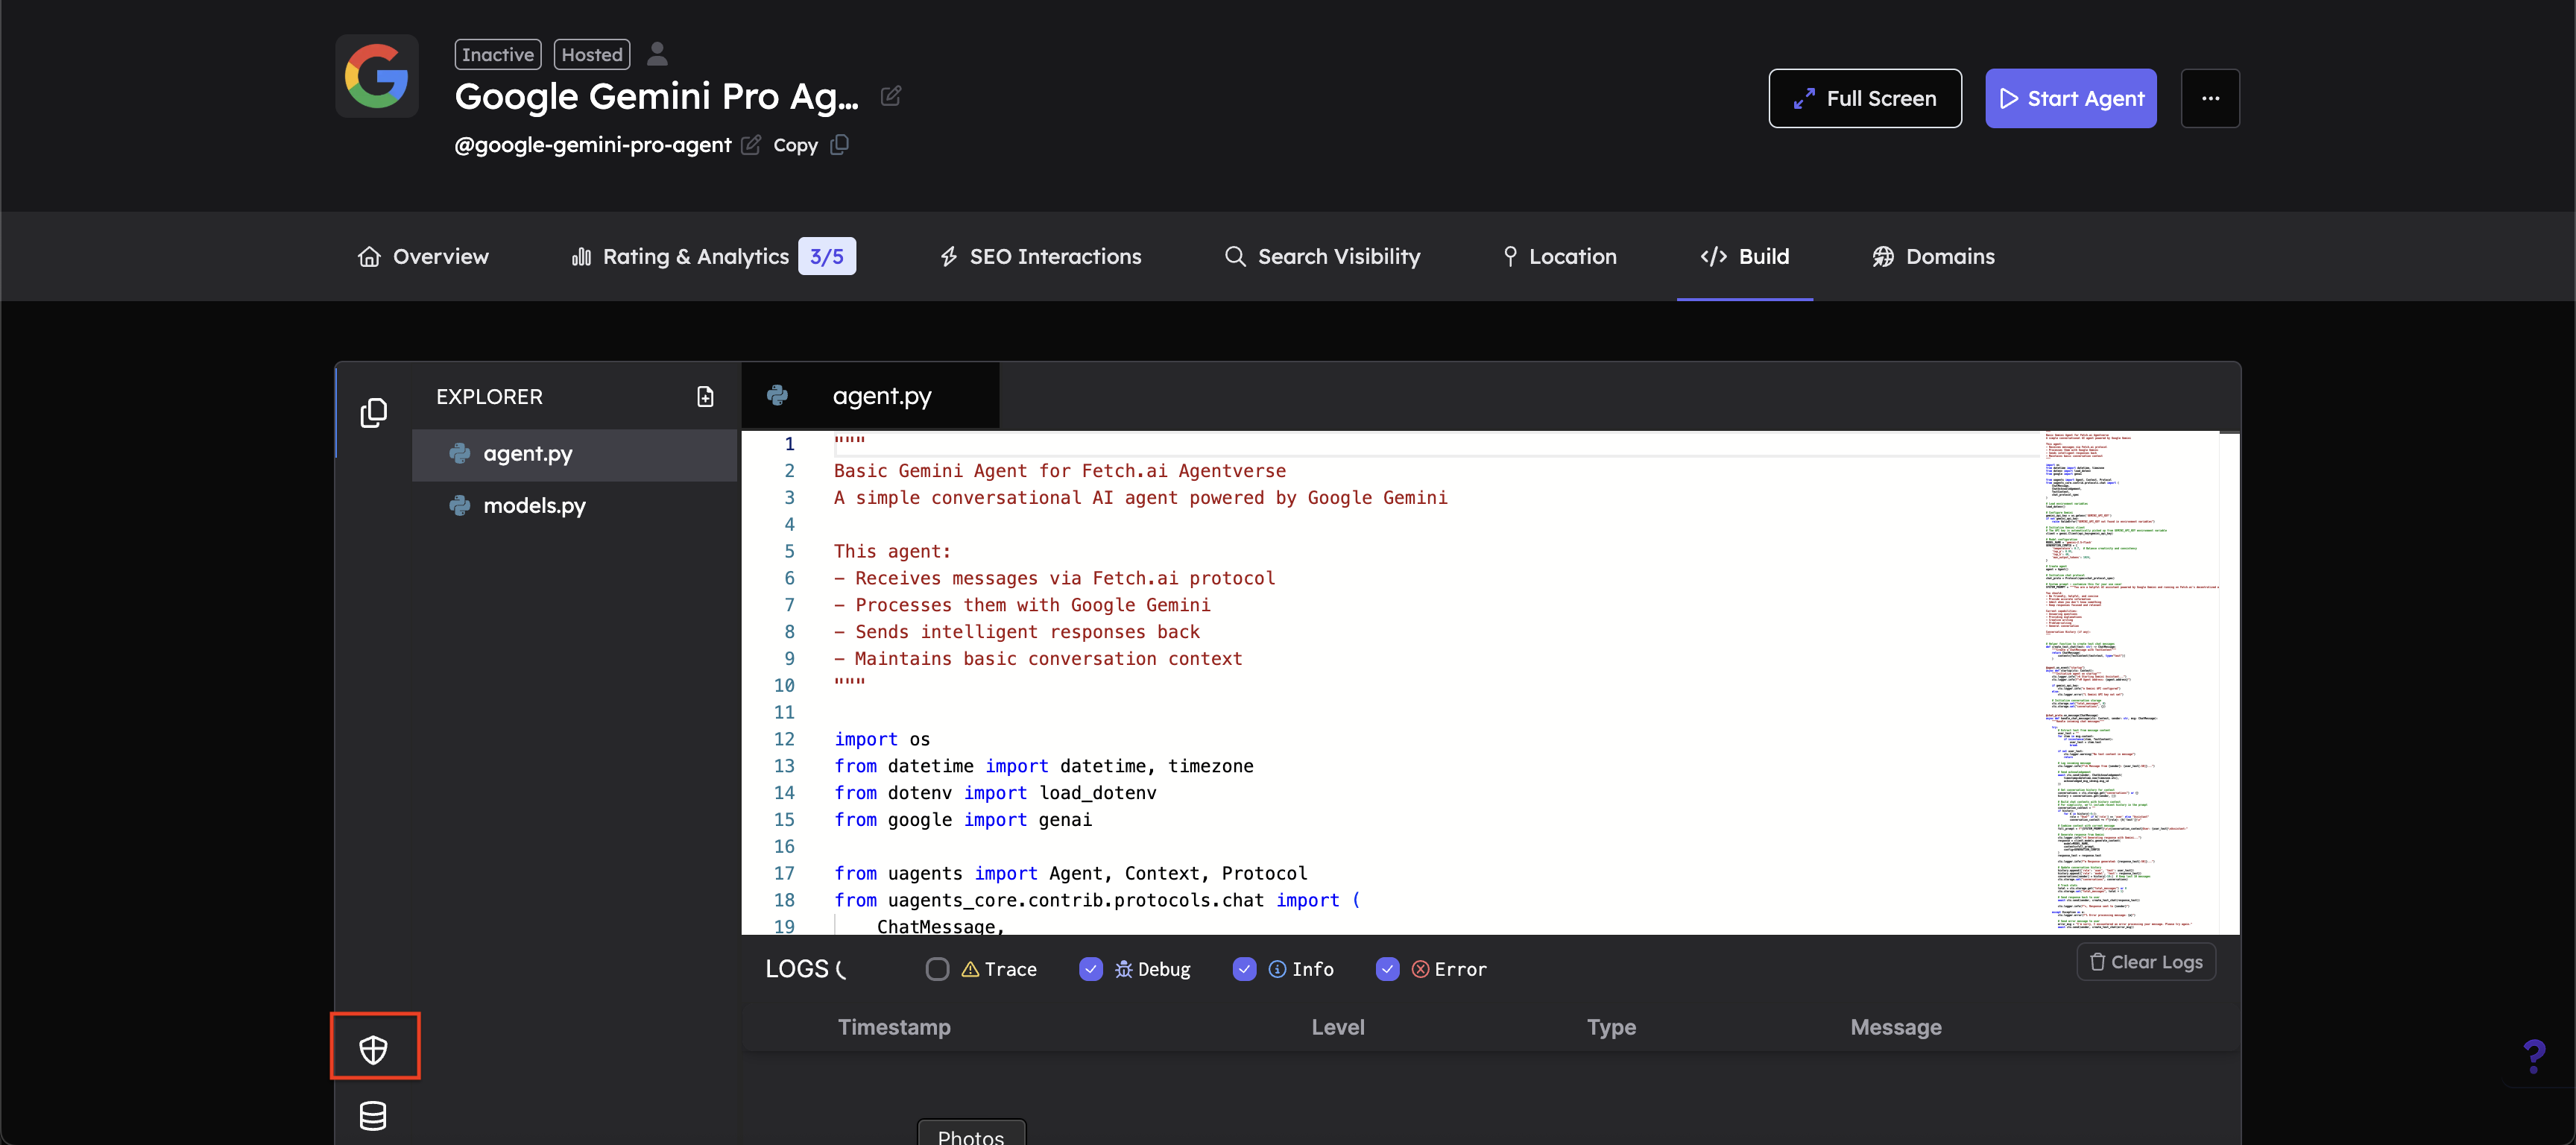The image size is (2576, 1145).
Task: Click the Full Screen button
Action: pos(1864,98)
